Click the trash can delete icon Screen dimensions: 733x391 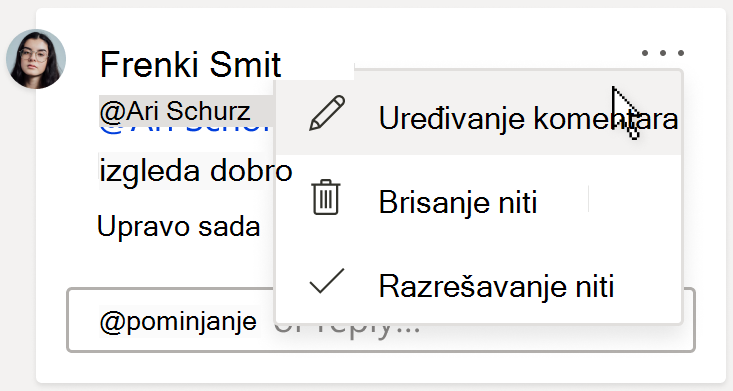click(x=326, y=197)
